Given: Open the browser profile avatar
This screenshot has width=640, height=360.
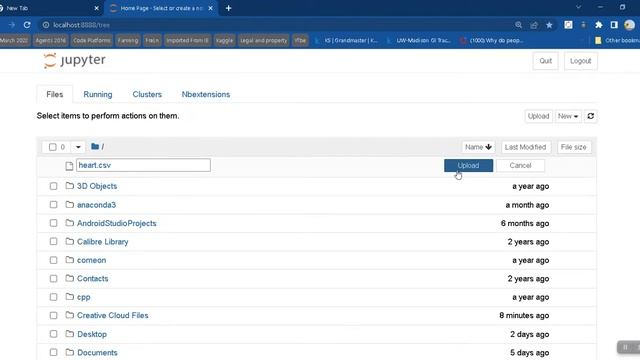Looking at the screenshot, I should coord(629,25).
